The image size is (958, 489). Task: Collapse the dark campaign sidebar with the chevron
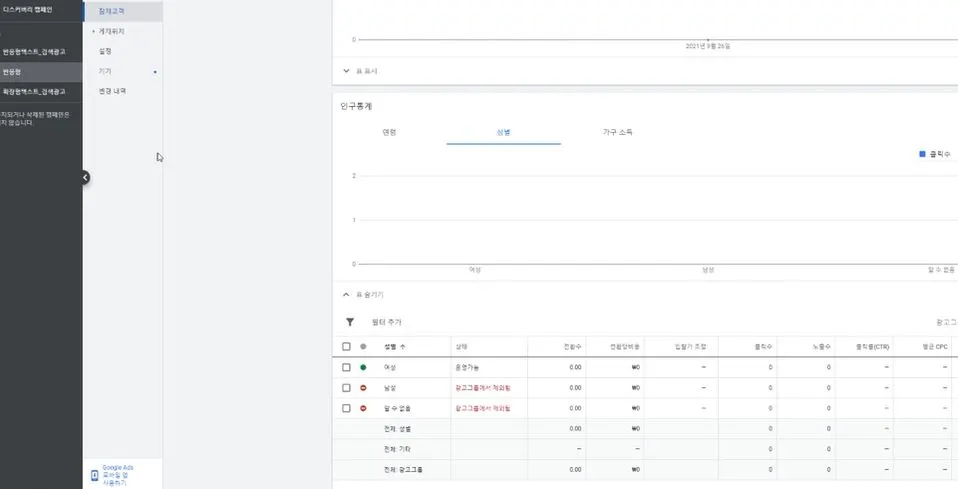coord(85,177)
